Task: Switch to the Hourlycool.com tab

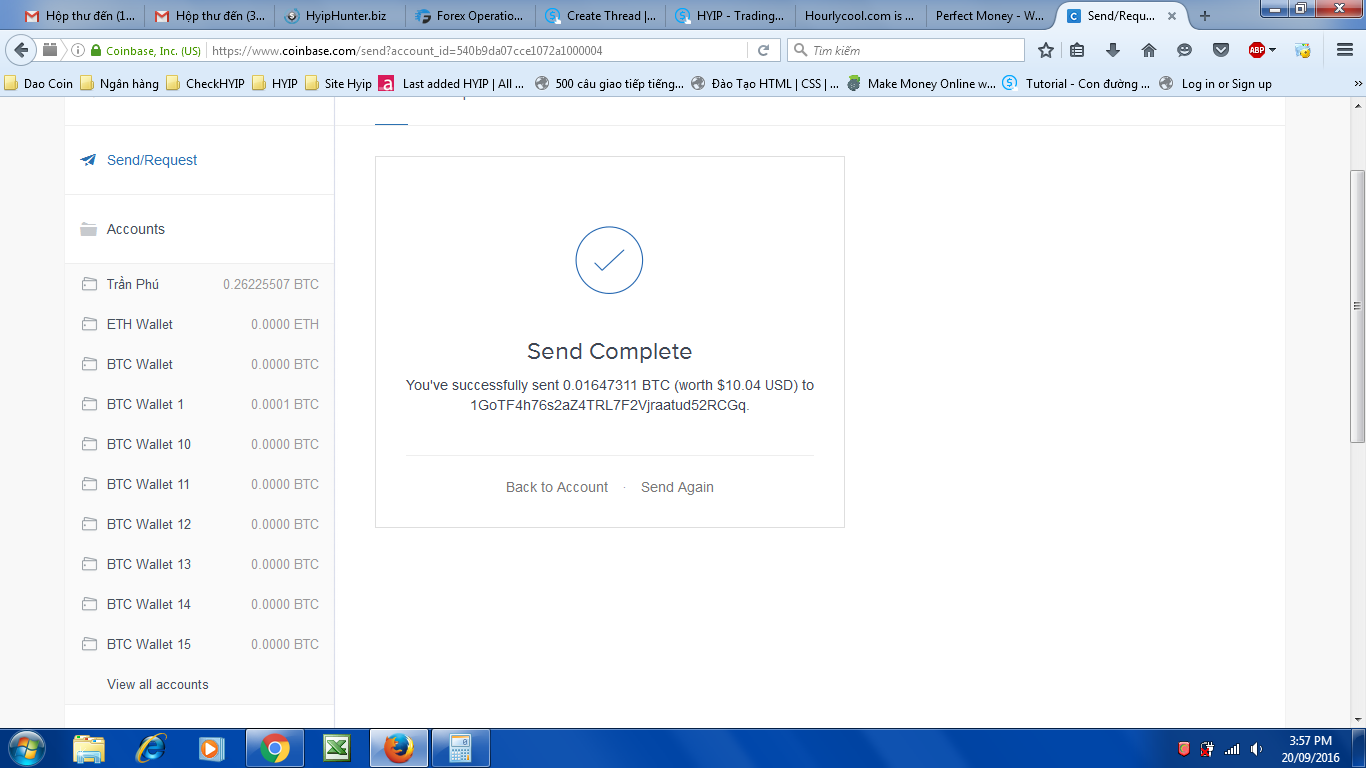Action: pyautogui.click(x=860, y=16)
